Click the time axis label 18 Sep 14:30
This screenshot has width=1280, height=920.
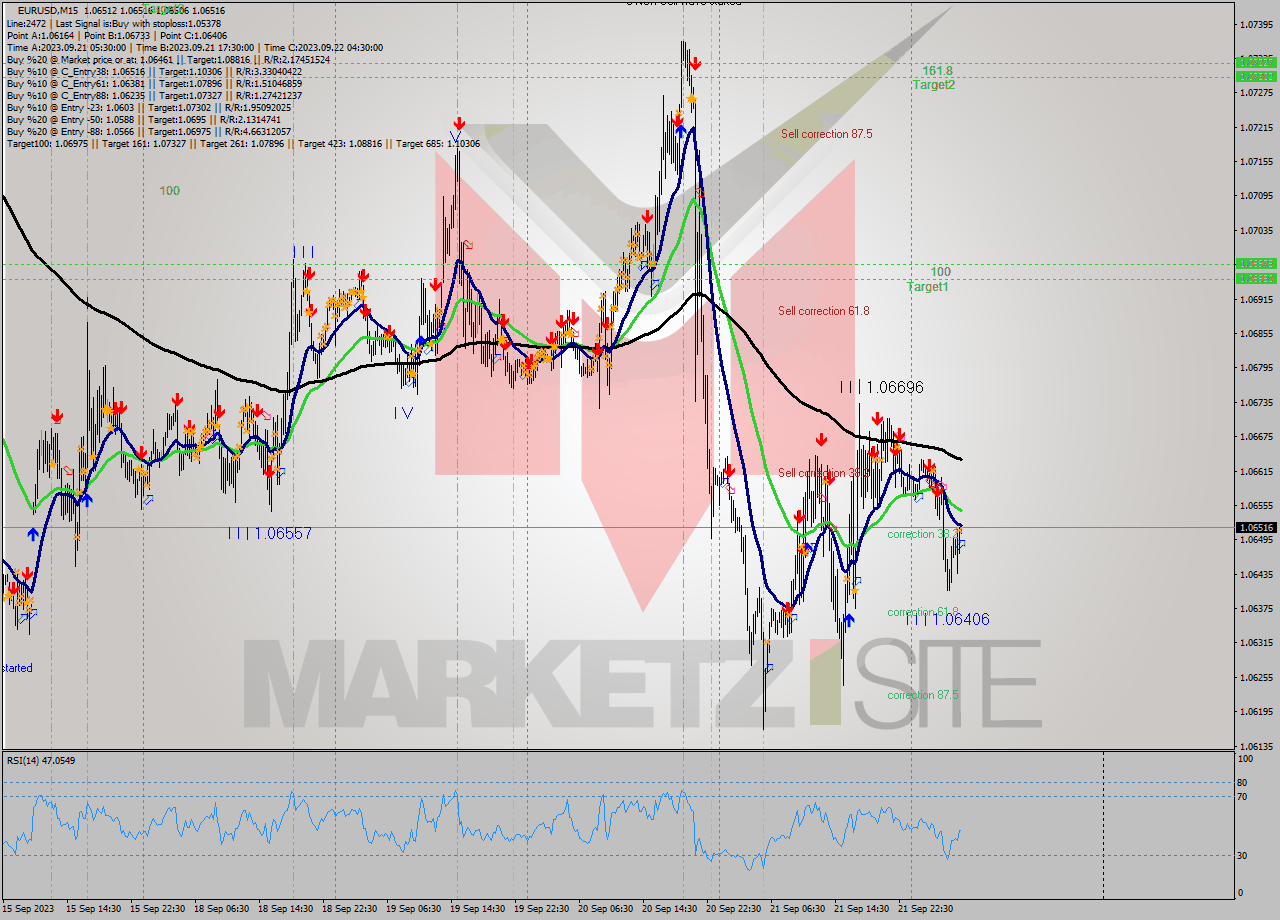[x=286, y=909]
